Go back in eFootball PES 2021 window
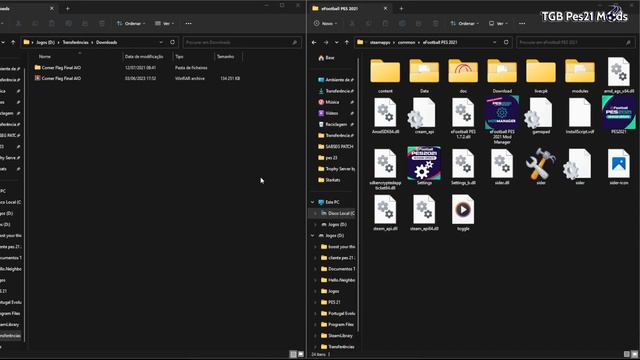The image size is (640, 360). 314,42
